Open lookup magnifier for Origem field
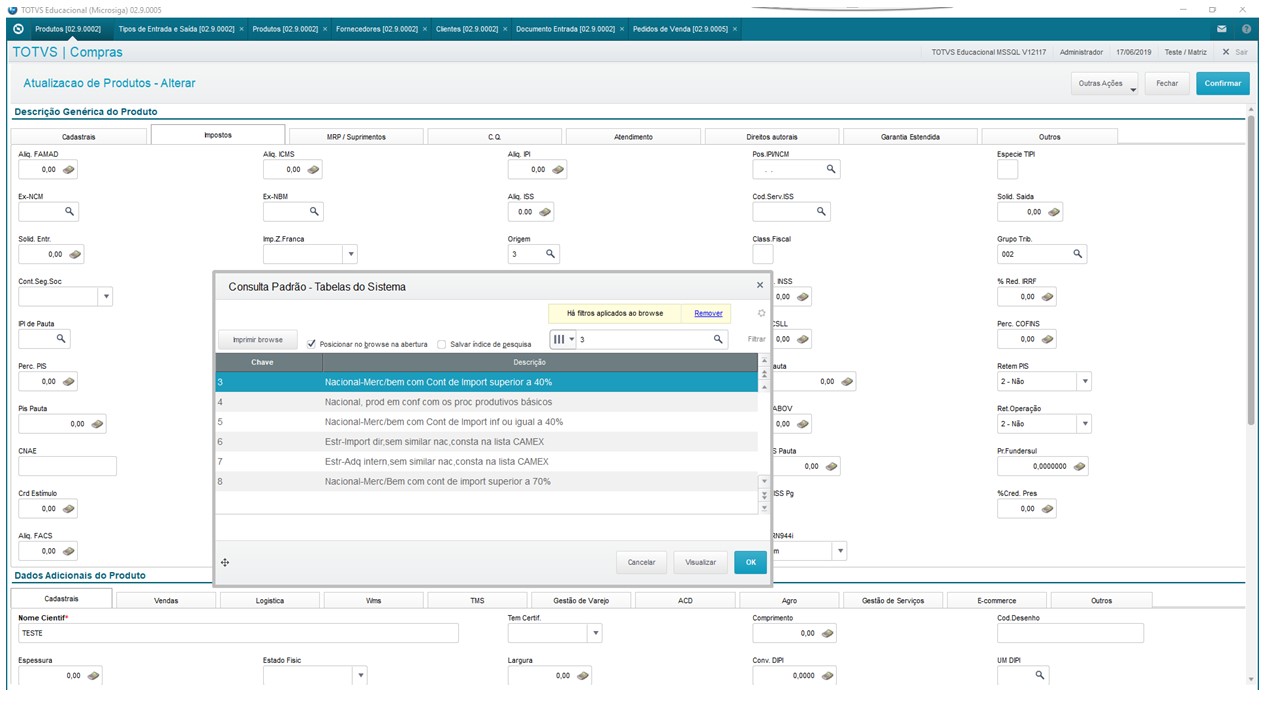Image resolution: width=1280 pixels, height=720 pixels. [550, 254]
